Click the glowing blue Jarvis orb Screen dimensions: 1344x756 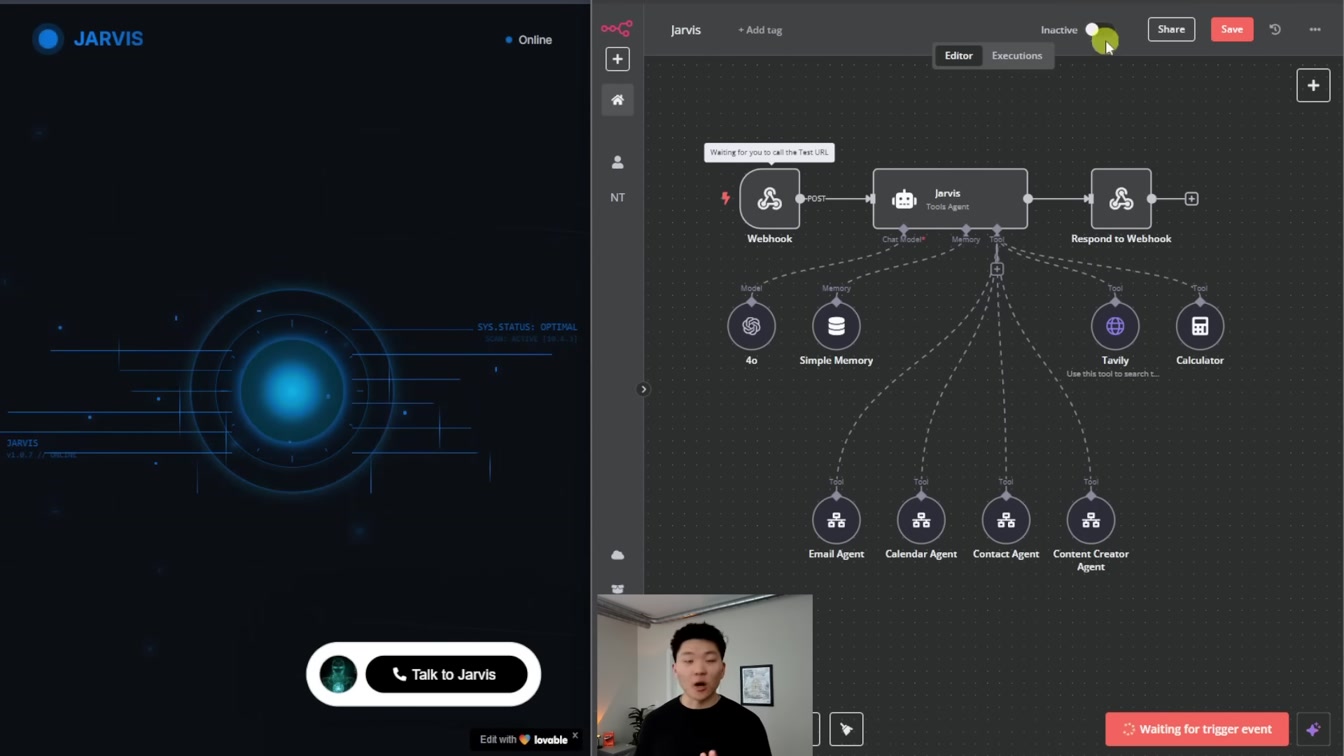coord(291,390)
